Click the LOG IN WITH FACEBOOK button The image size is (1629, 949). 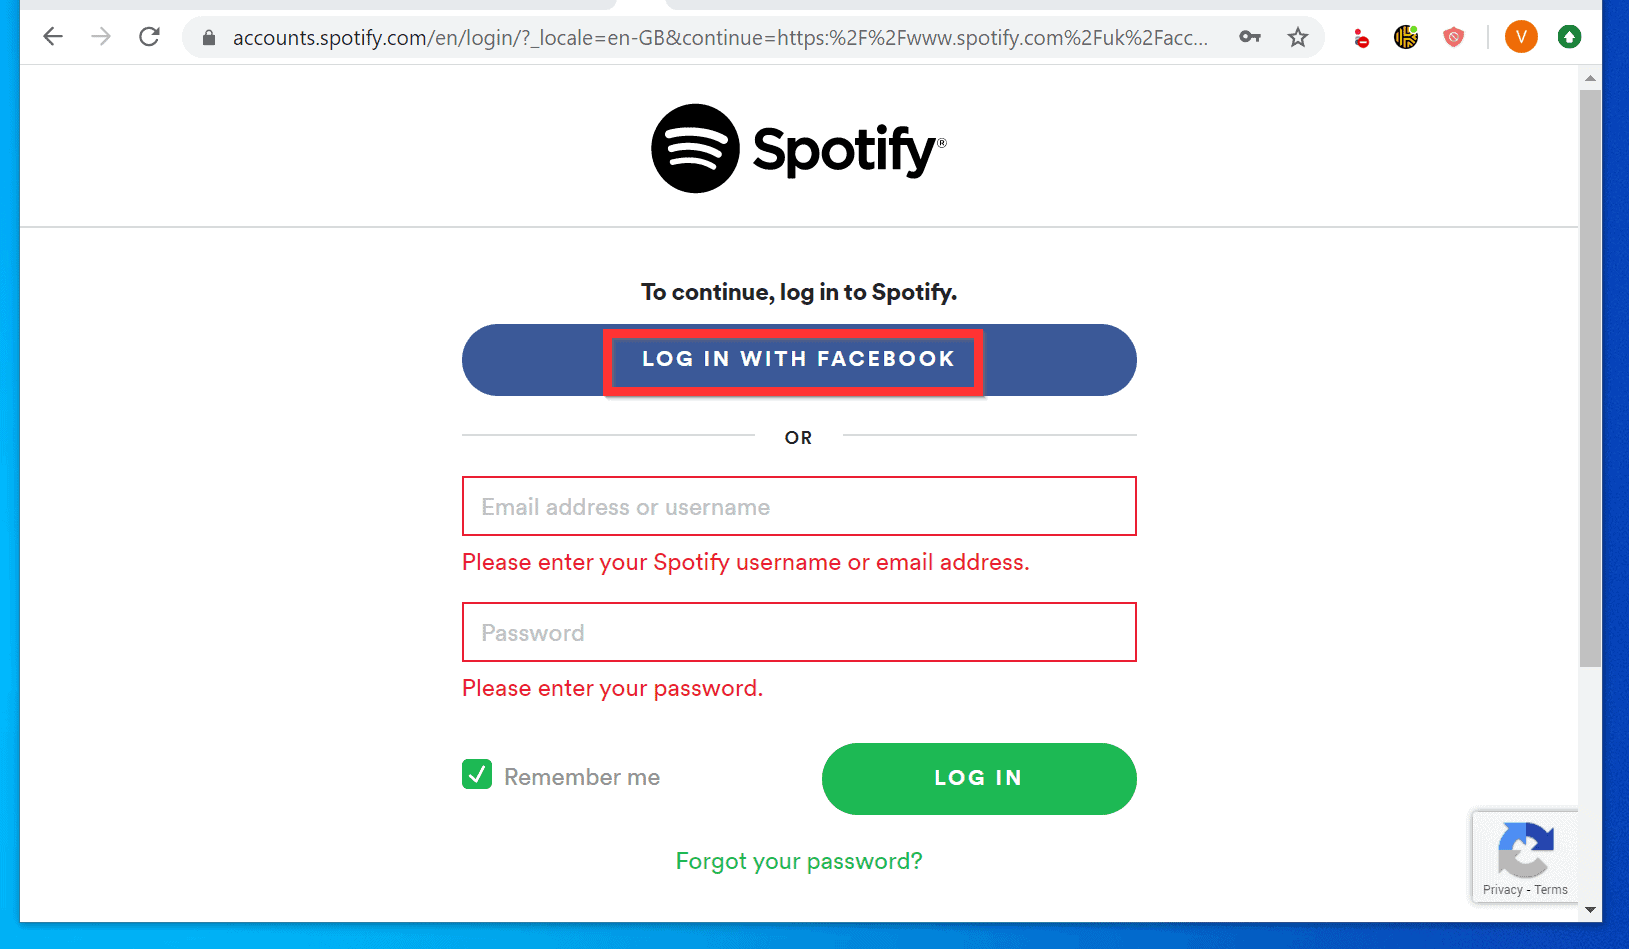click(797, 359)
